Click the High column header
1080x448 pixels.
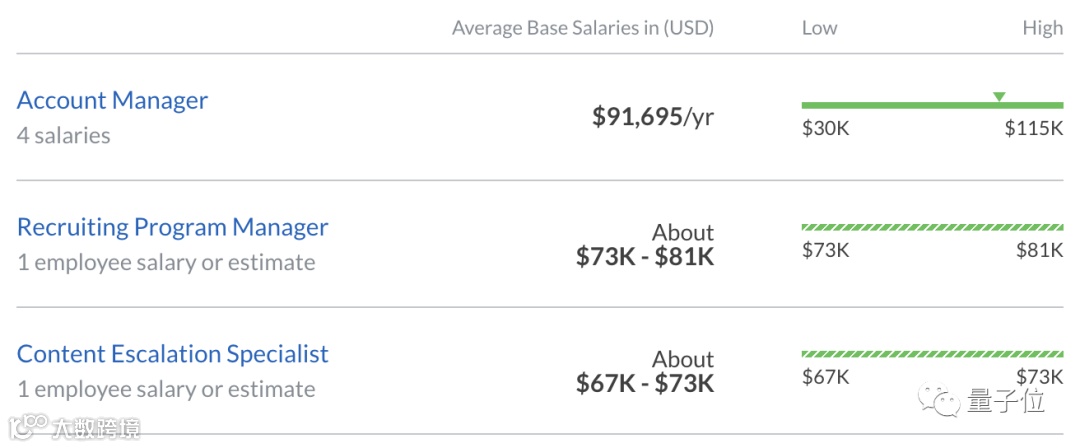pyautogui.click(x=1042, y=28)
